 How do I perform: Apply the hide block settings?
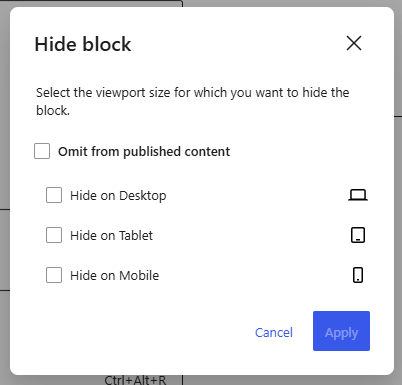[341, 331]
